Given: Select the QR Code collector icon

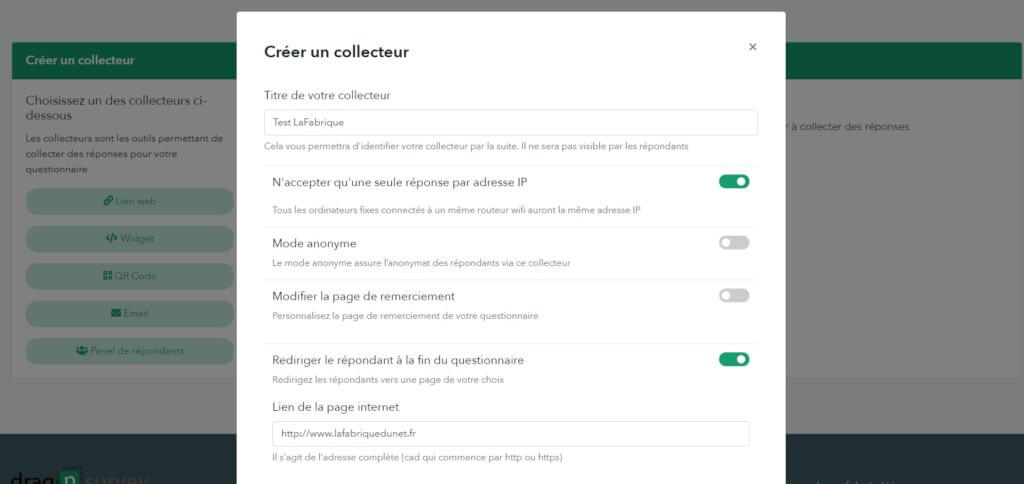Looking at the screenshot, I should click(x=109, y=276).
